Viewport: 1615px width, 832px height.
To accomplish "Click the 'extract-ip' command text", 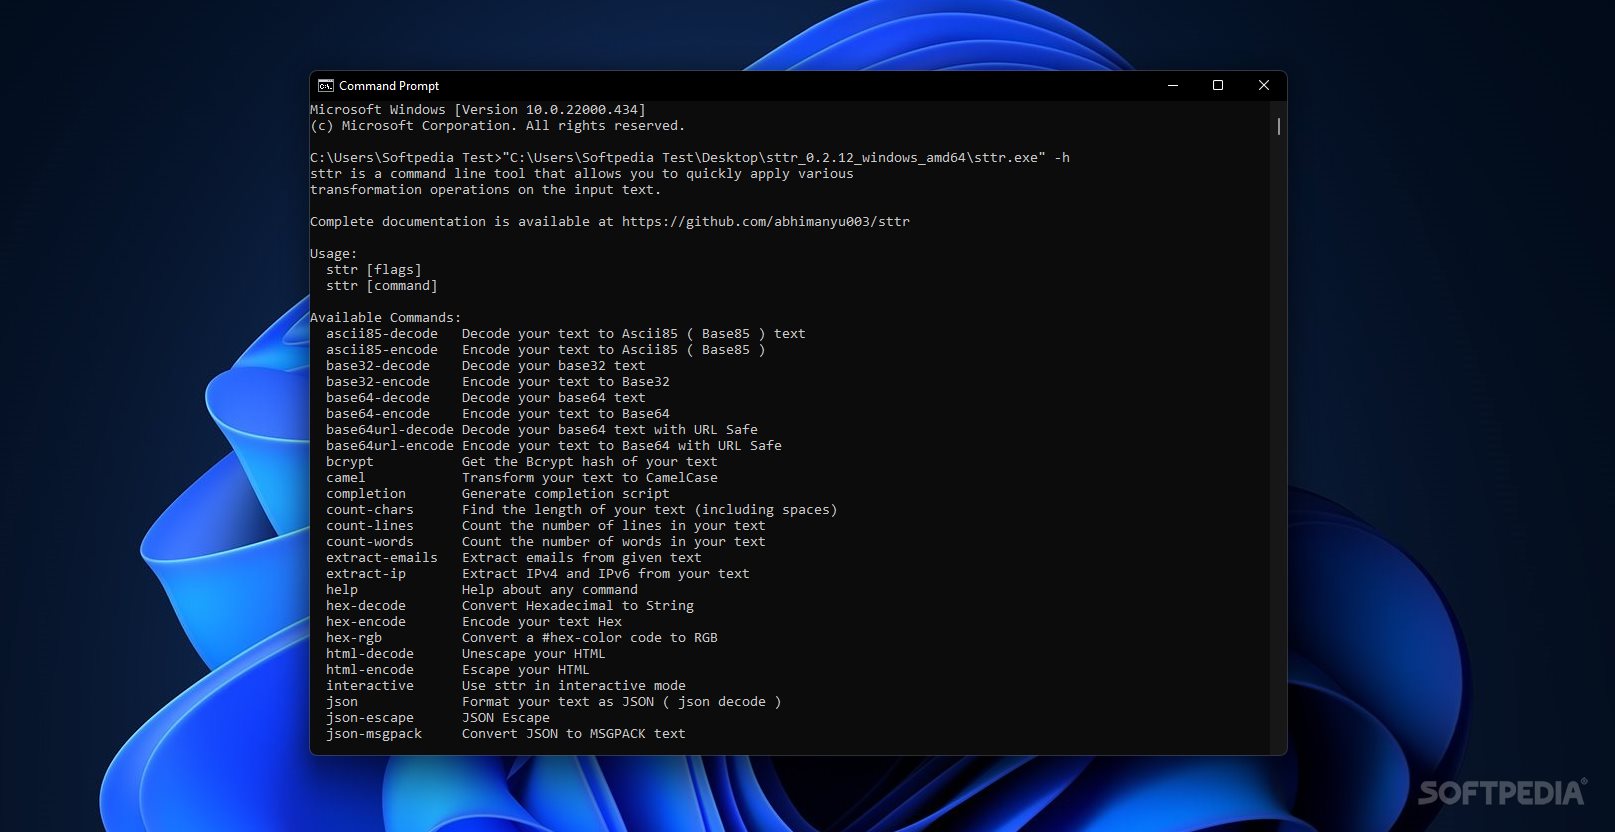I will (366, 574).
